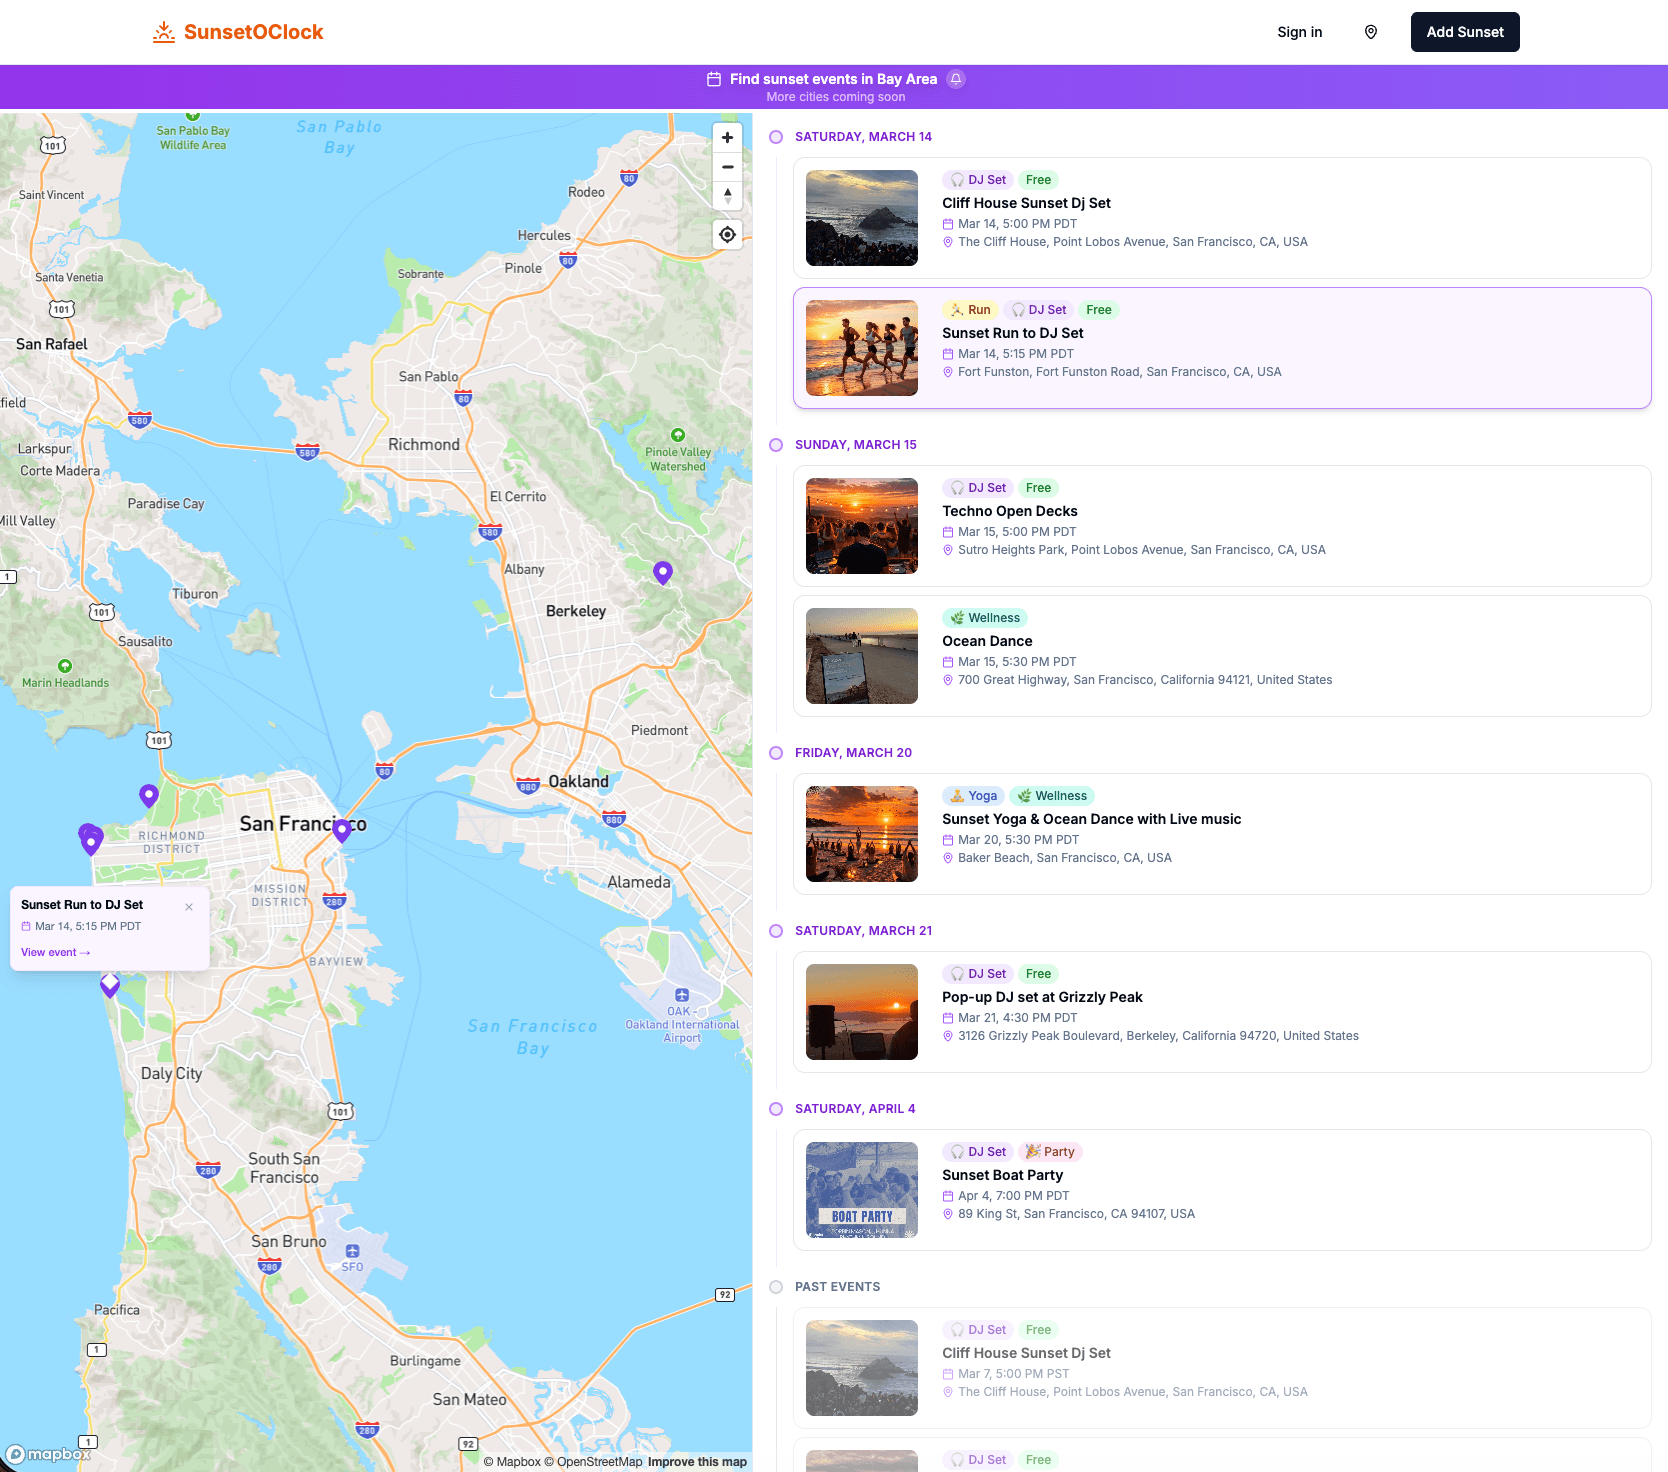Reset map bearing with compass button
This screenshot has height=1472, width=1668.
click(727, 196)
